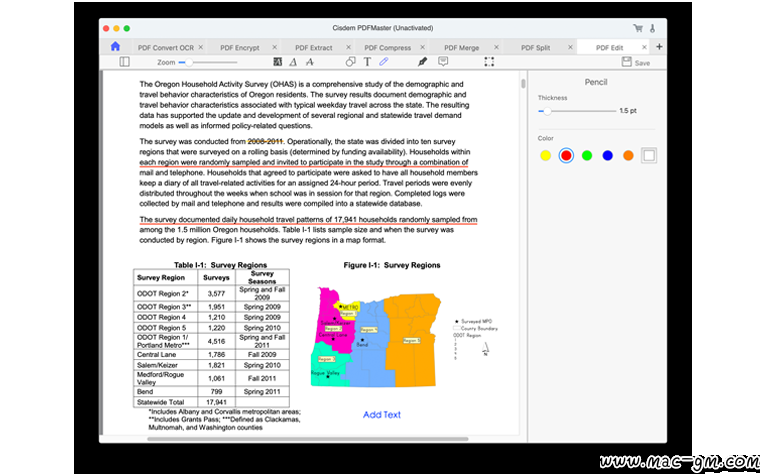Close the PDF Encrypt tab
Viewport: 760px width, 474px height.
[274, 47]
